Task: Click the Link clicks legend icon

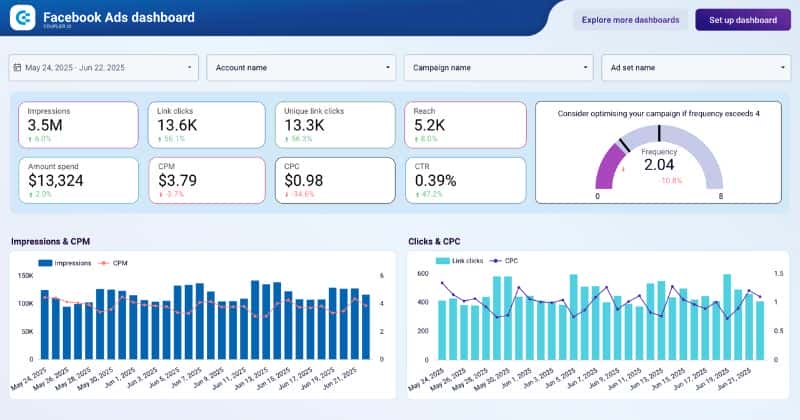Action: coord(443,261)
